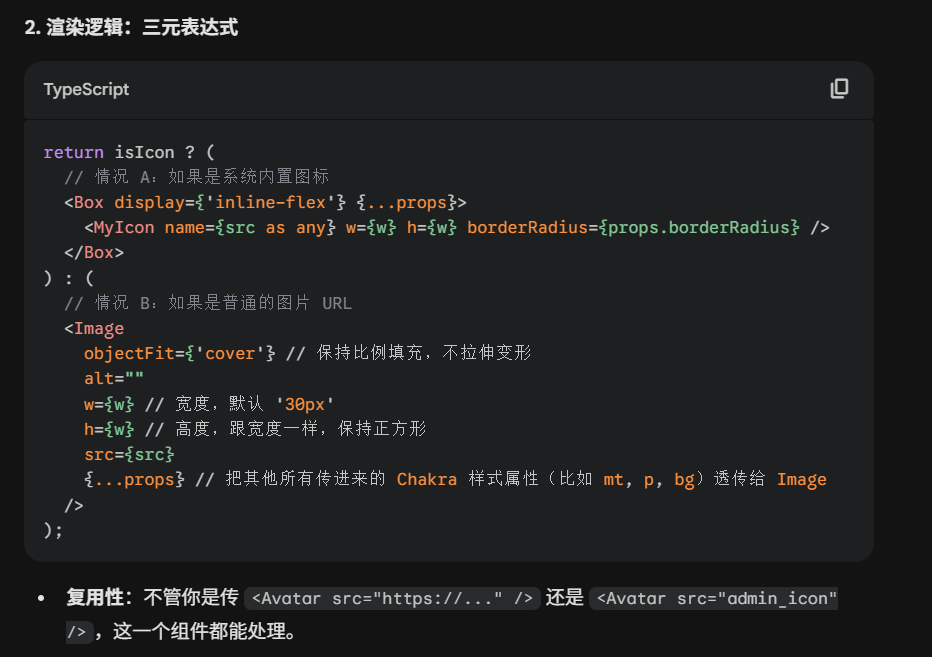932x657 pixels.
Task: Click the borderRadius={props.borderRadius} attribute
Action: [x=632, y=227]
